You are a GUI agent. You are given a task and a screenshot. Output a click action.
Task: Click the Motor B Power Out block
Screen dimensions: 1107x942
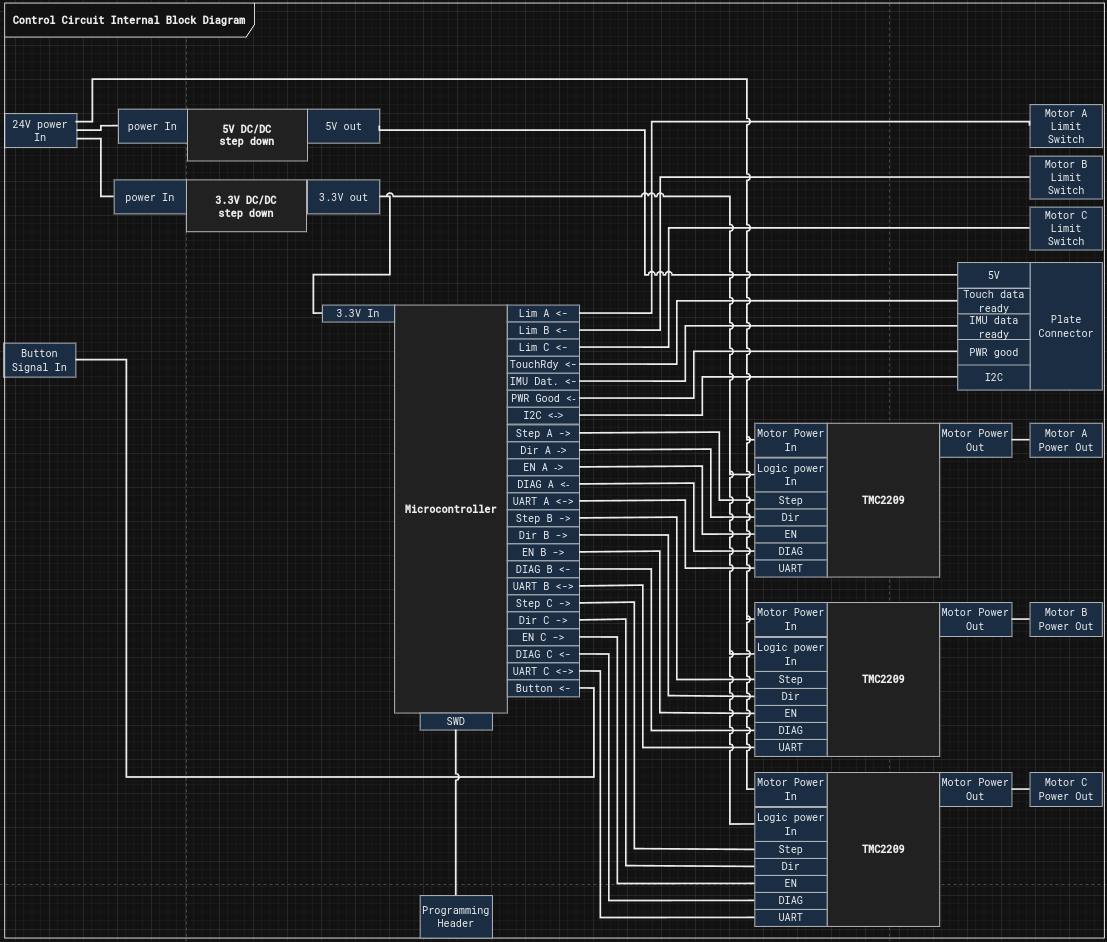1065,619
